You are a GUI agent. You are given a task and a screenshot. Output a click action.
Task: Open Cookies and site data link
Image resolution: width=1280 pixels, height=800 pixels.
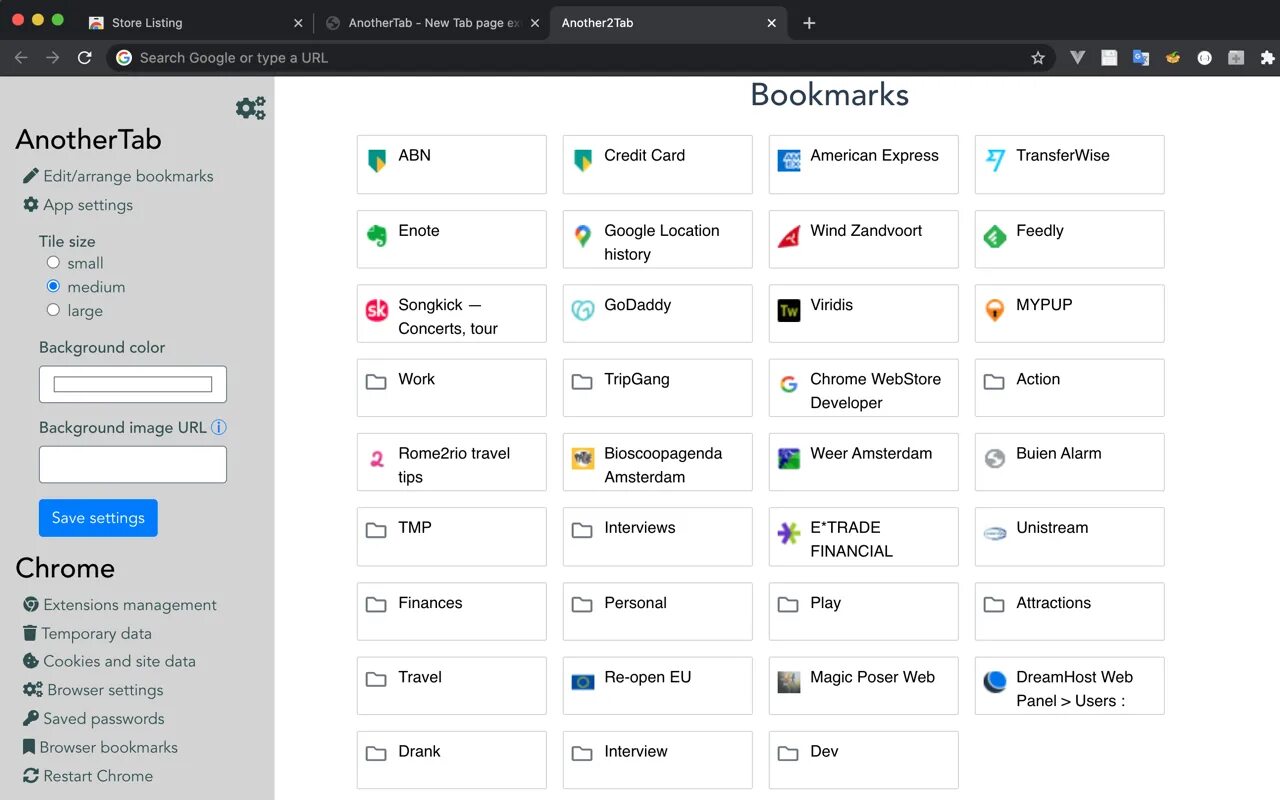click(x=110, y=661)
